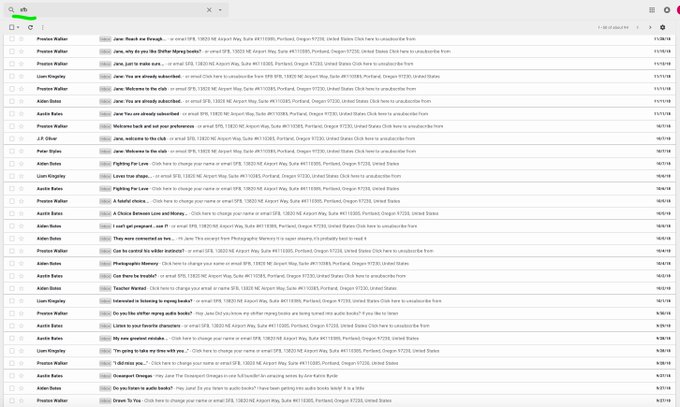Star the 'They were connected as two...' email

21,239
